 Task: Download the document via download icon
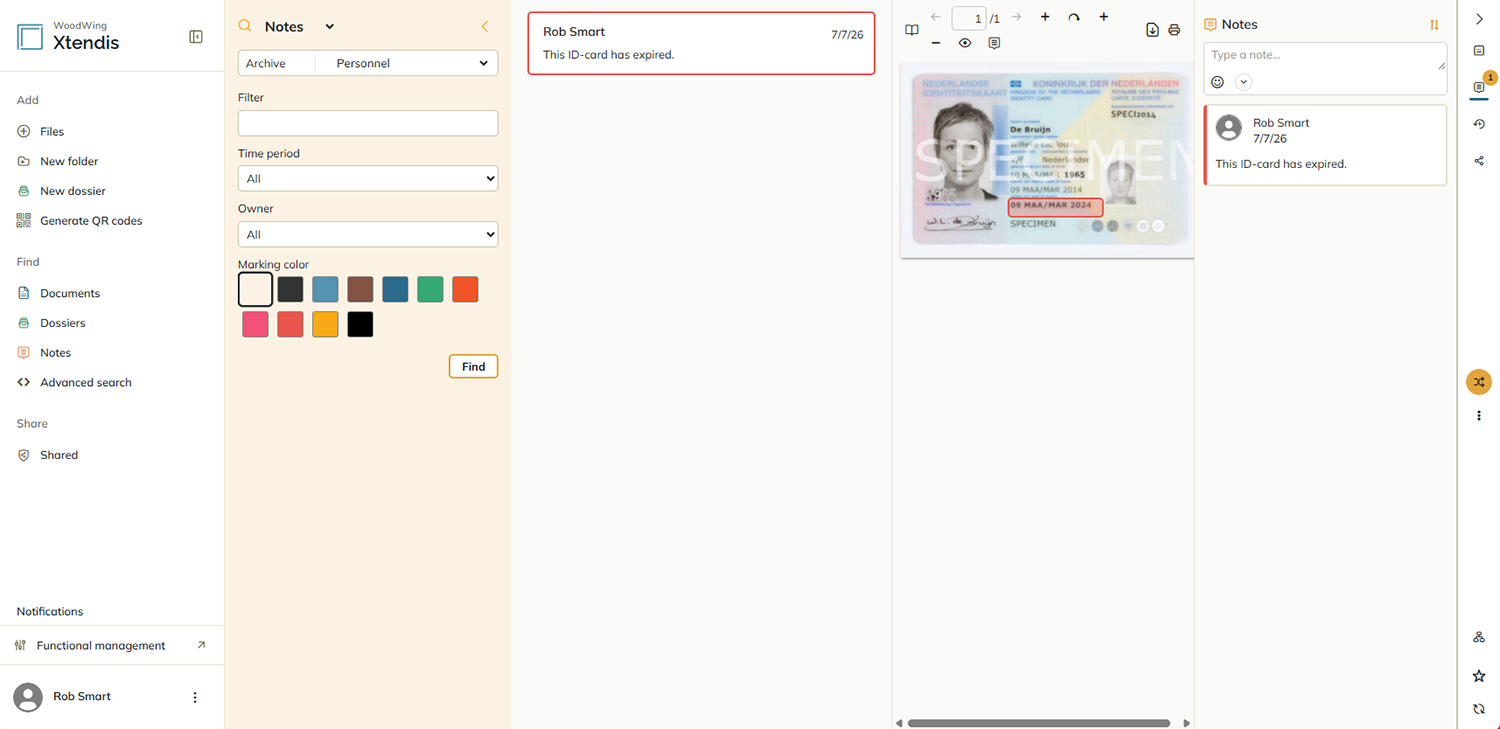1152,30
